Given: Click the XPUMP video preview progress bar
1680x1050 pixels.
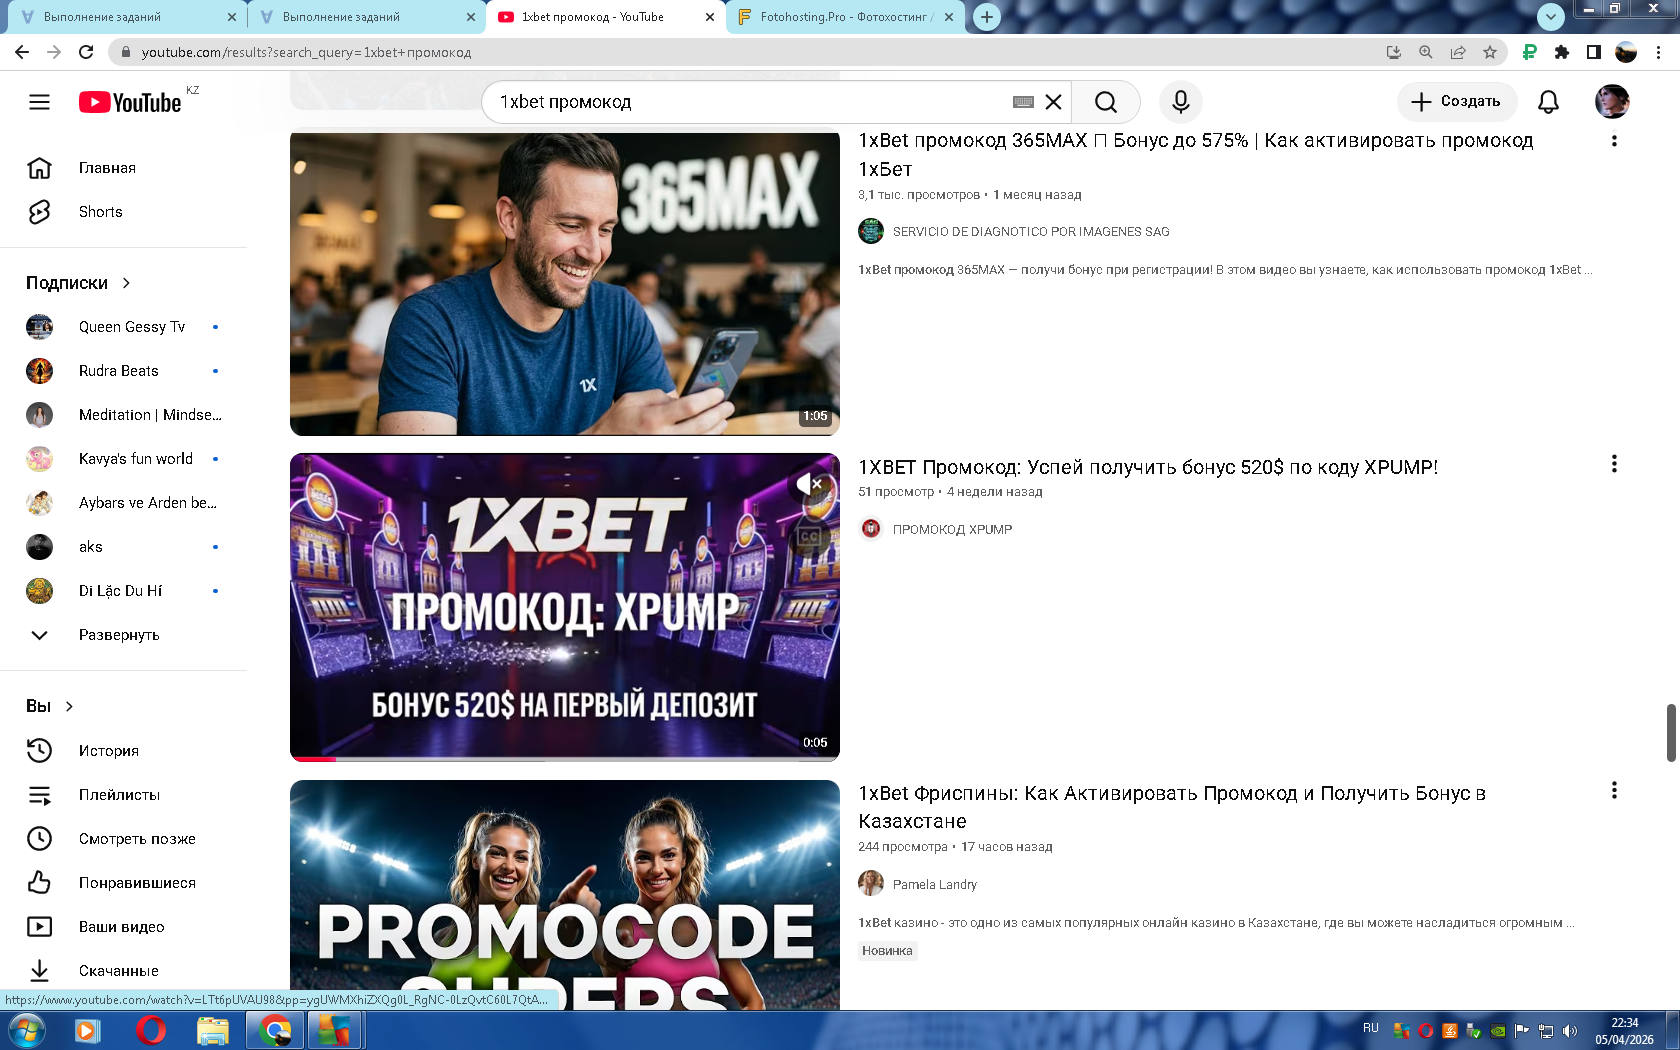Looking at the screenshot, I should pyautogui.click(x=565, y=759).
